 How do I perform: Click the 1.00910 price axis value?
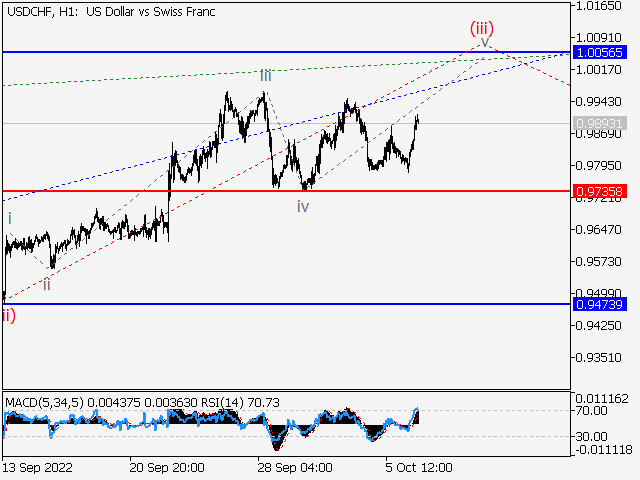pyautogui.click(x=598, y=38)
